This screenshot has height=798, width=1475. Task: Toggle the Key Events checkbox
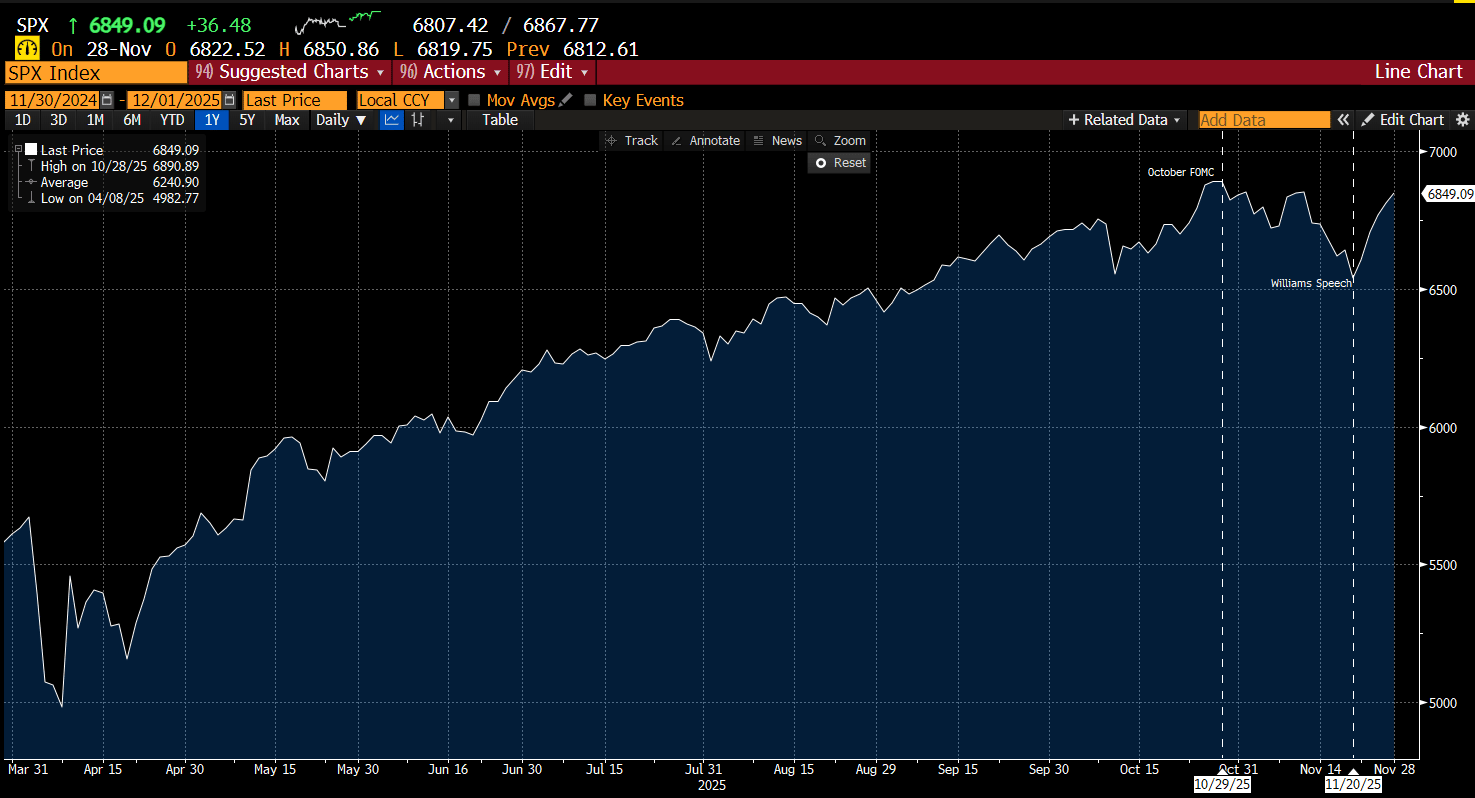(590, 100)
